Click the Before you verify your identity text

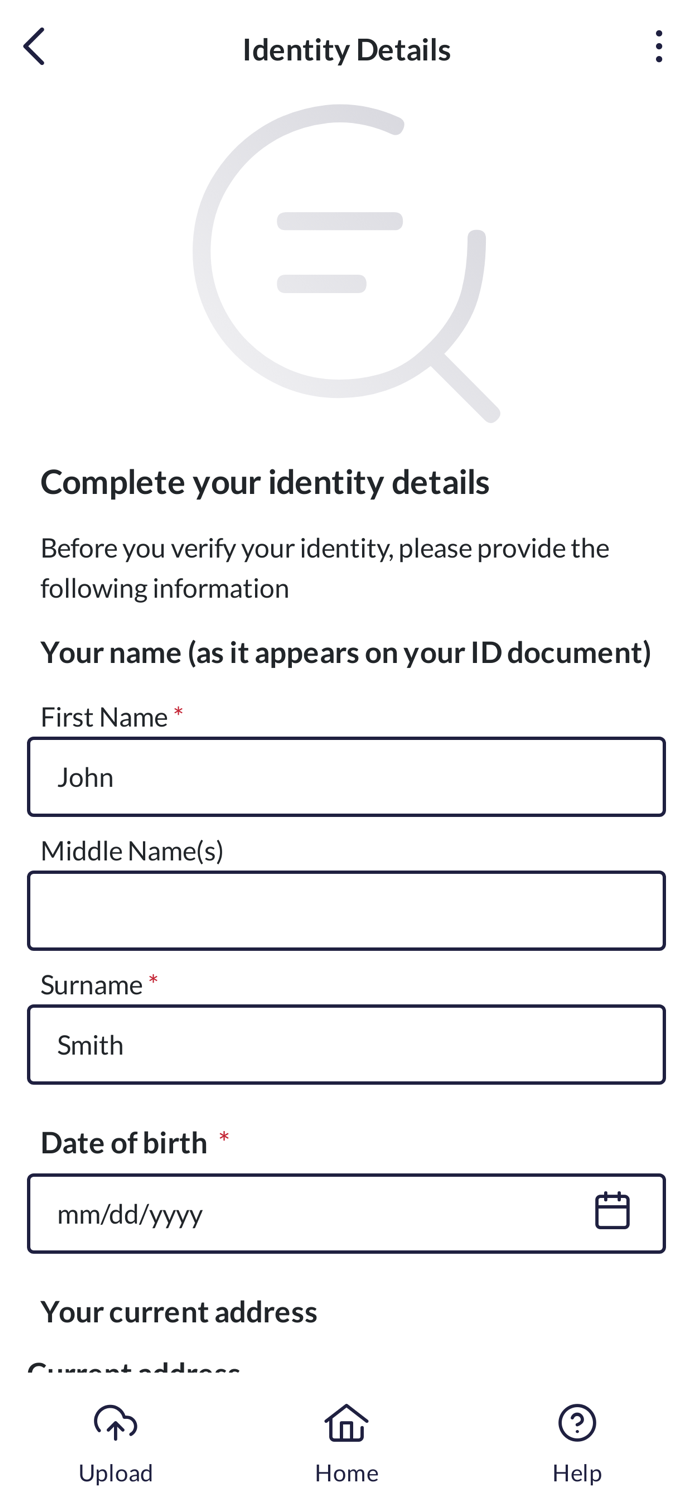325,568
